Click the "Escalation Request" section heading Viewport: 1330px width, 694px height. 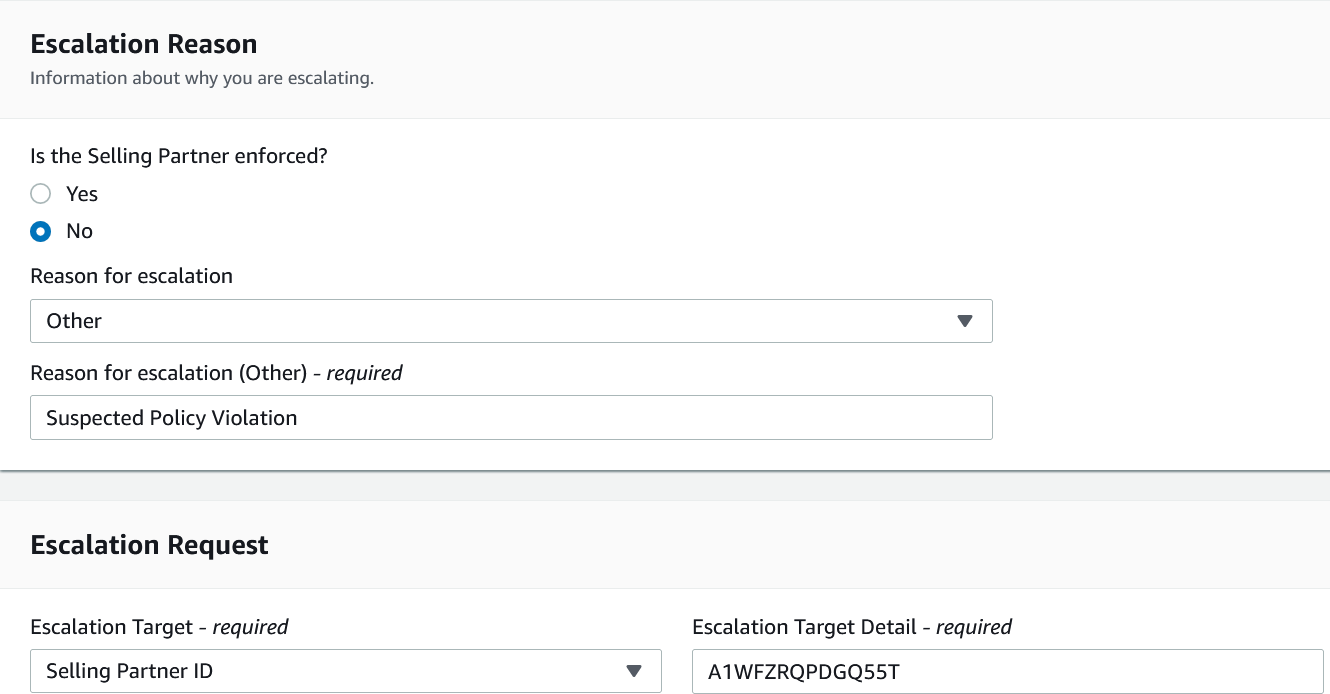pyautogui.click(x=150, y=545)
